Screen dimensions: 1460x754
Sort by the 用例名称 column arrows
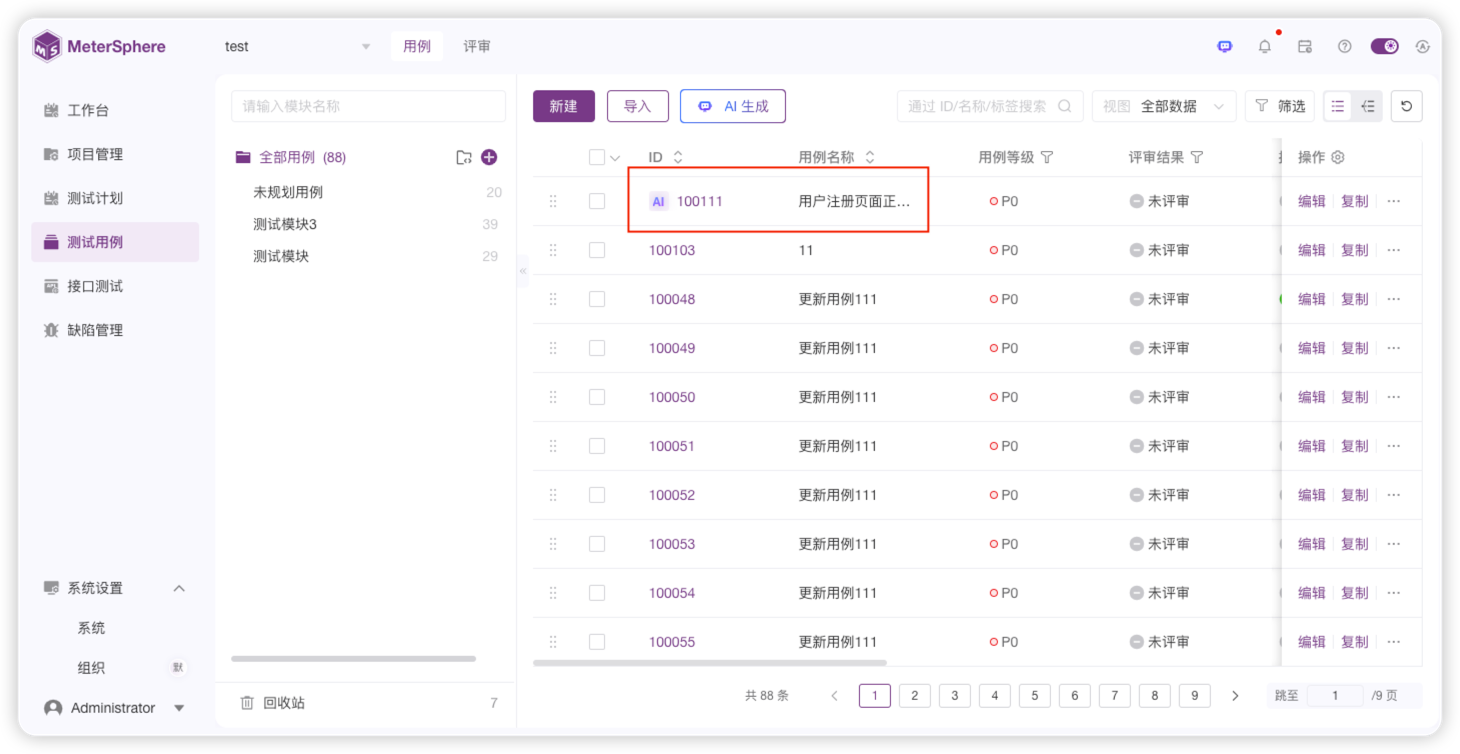click(x=870, y=157)
